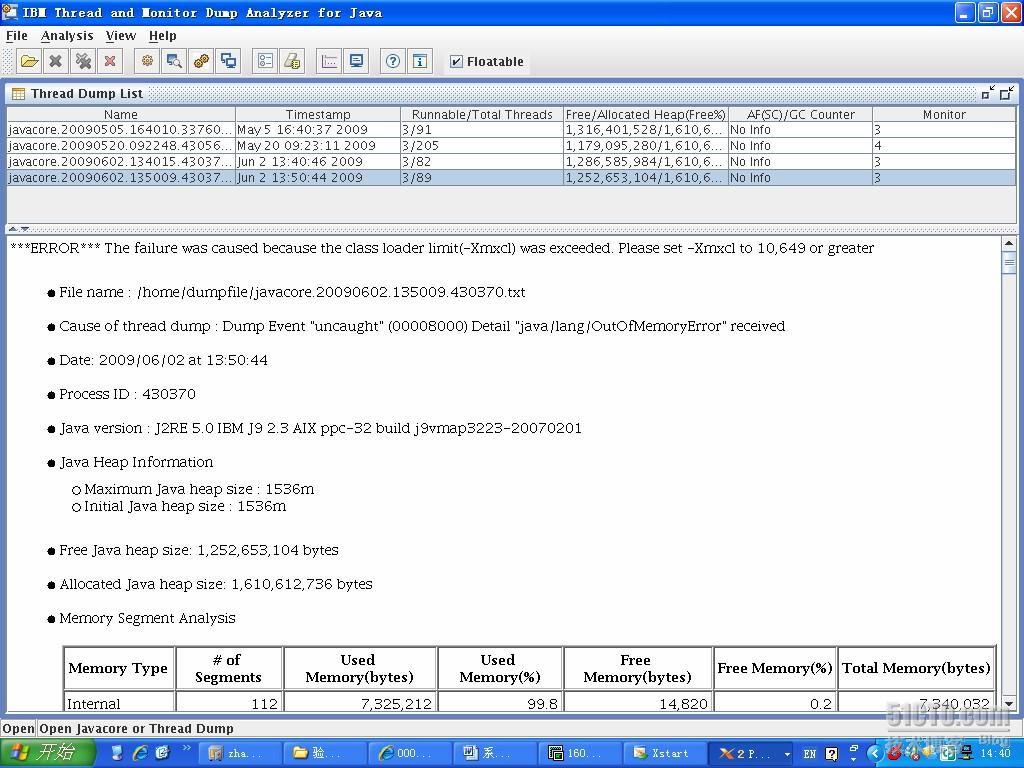Select javacore.20090602.135009 dump row

click(x=511, y=178)
